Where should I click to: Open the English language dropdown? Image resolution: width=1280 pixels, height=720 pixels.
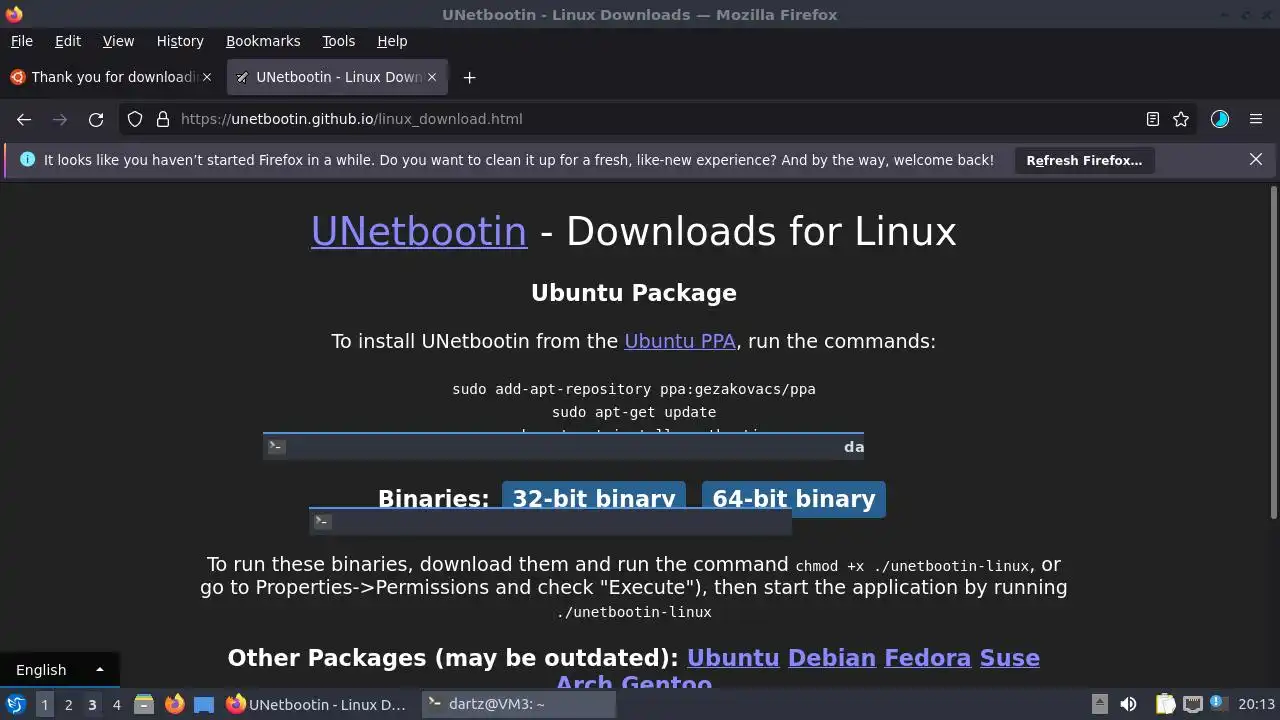pyautogui.click(x=59, y=670)
